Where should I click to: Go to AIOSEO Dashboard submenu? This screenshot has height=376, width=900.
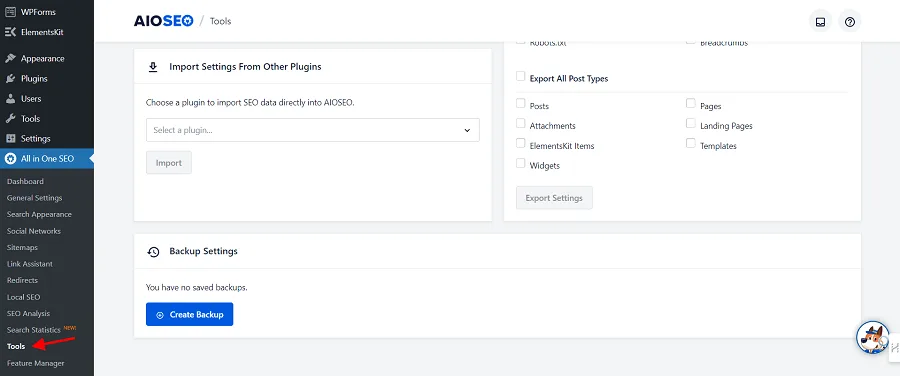(x=25, y=181)
